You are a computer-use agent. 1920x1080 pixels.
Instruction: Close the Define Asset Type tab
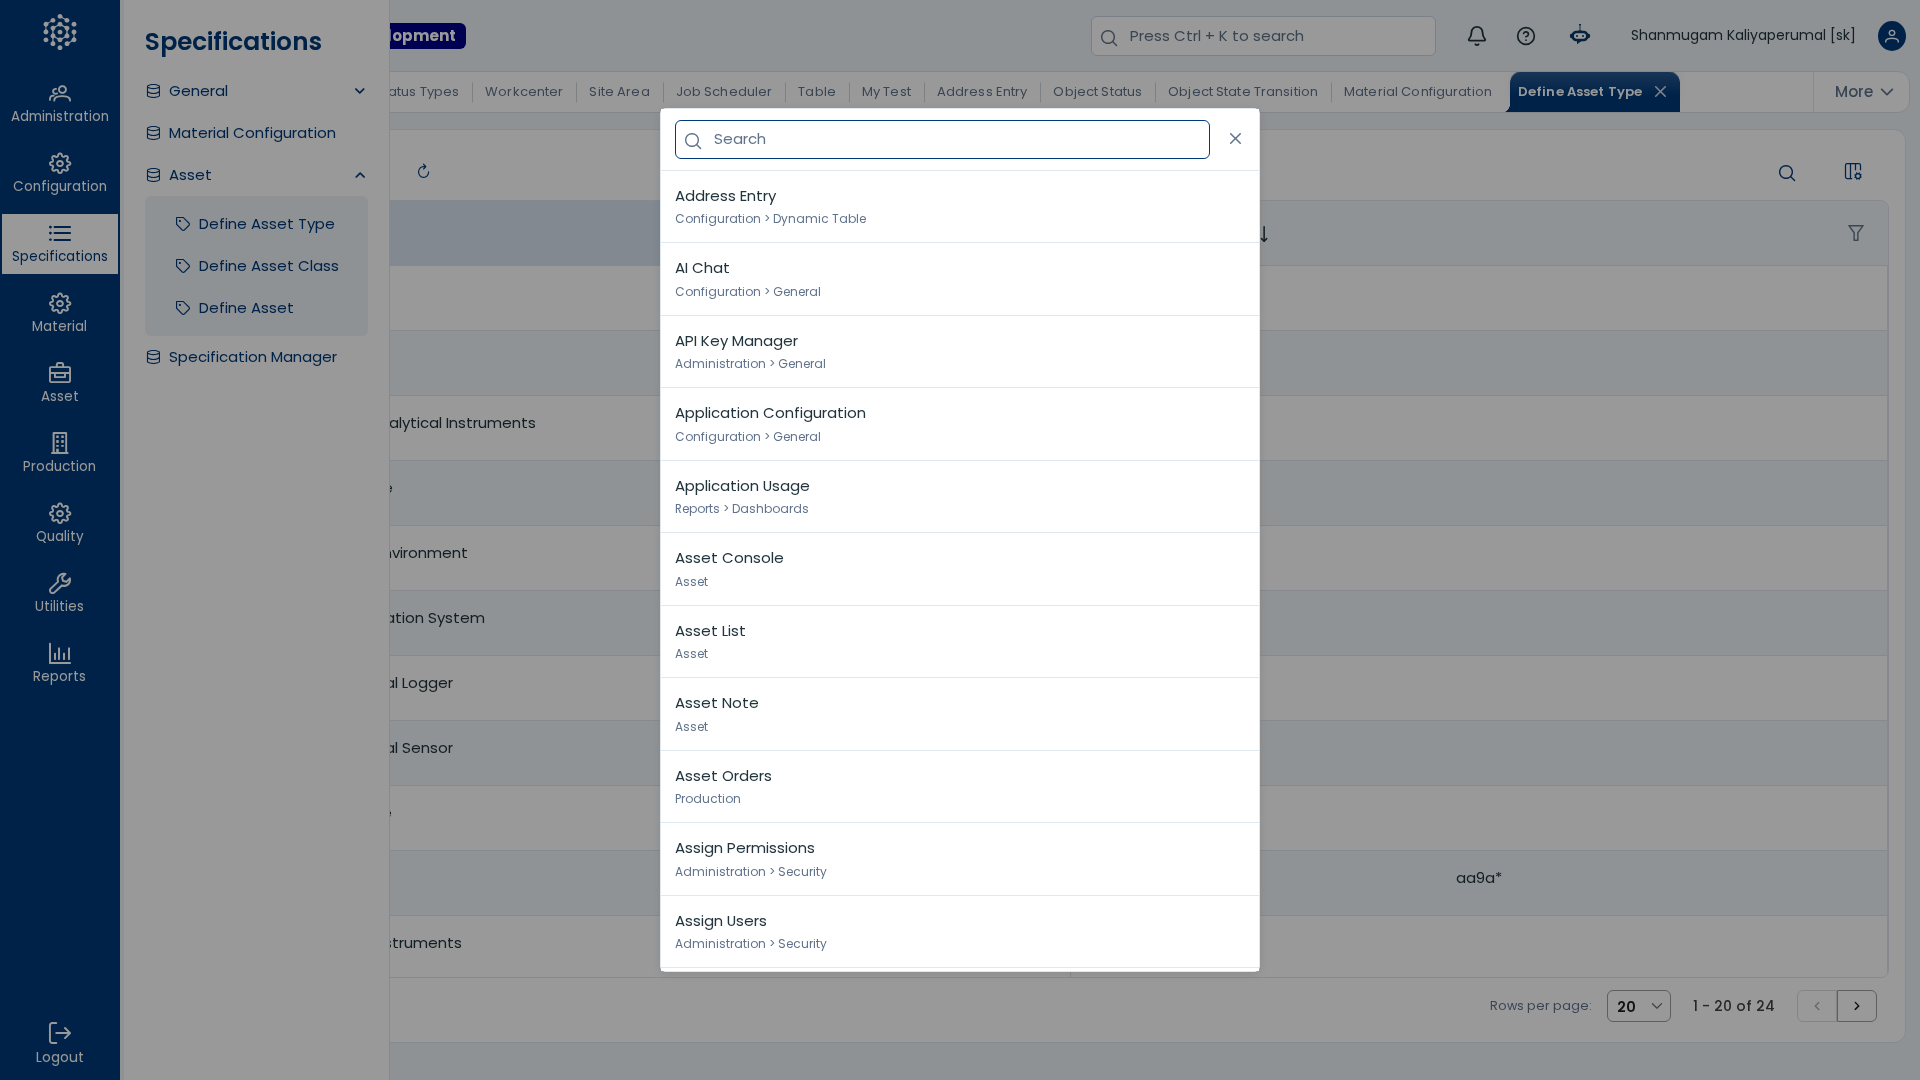(x=1660, y=92)
